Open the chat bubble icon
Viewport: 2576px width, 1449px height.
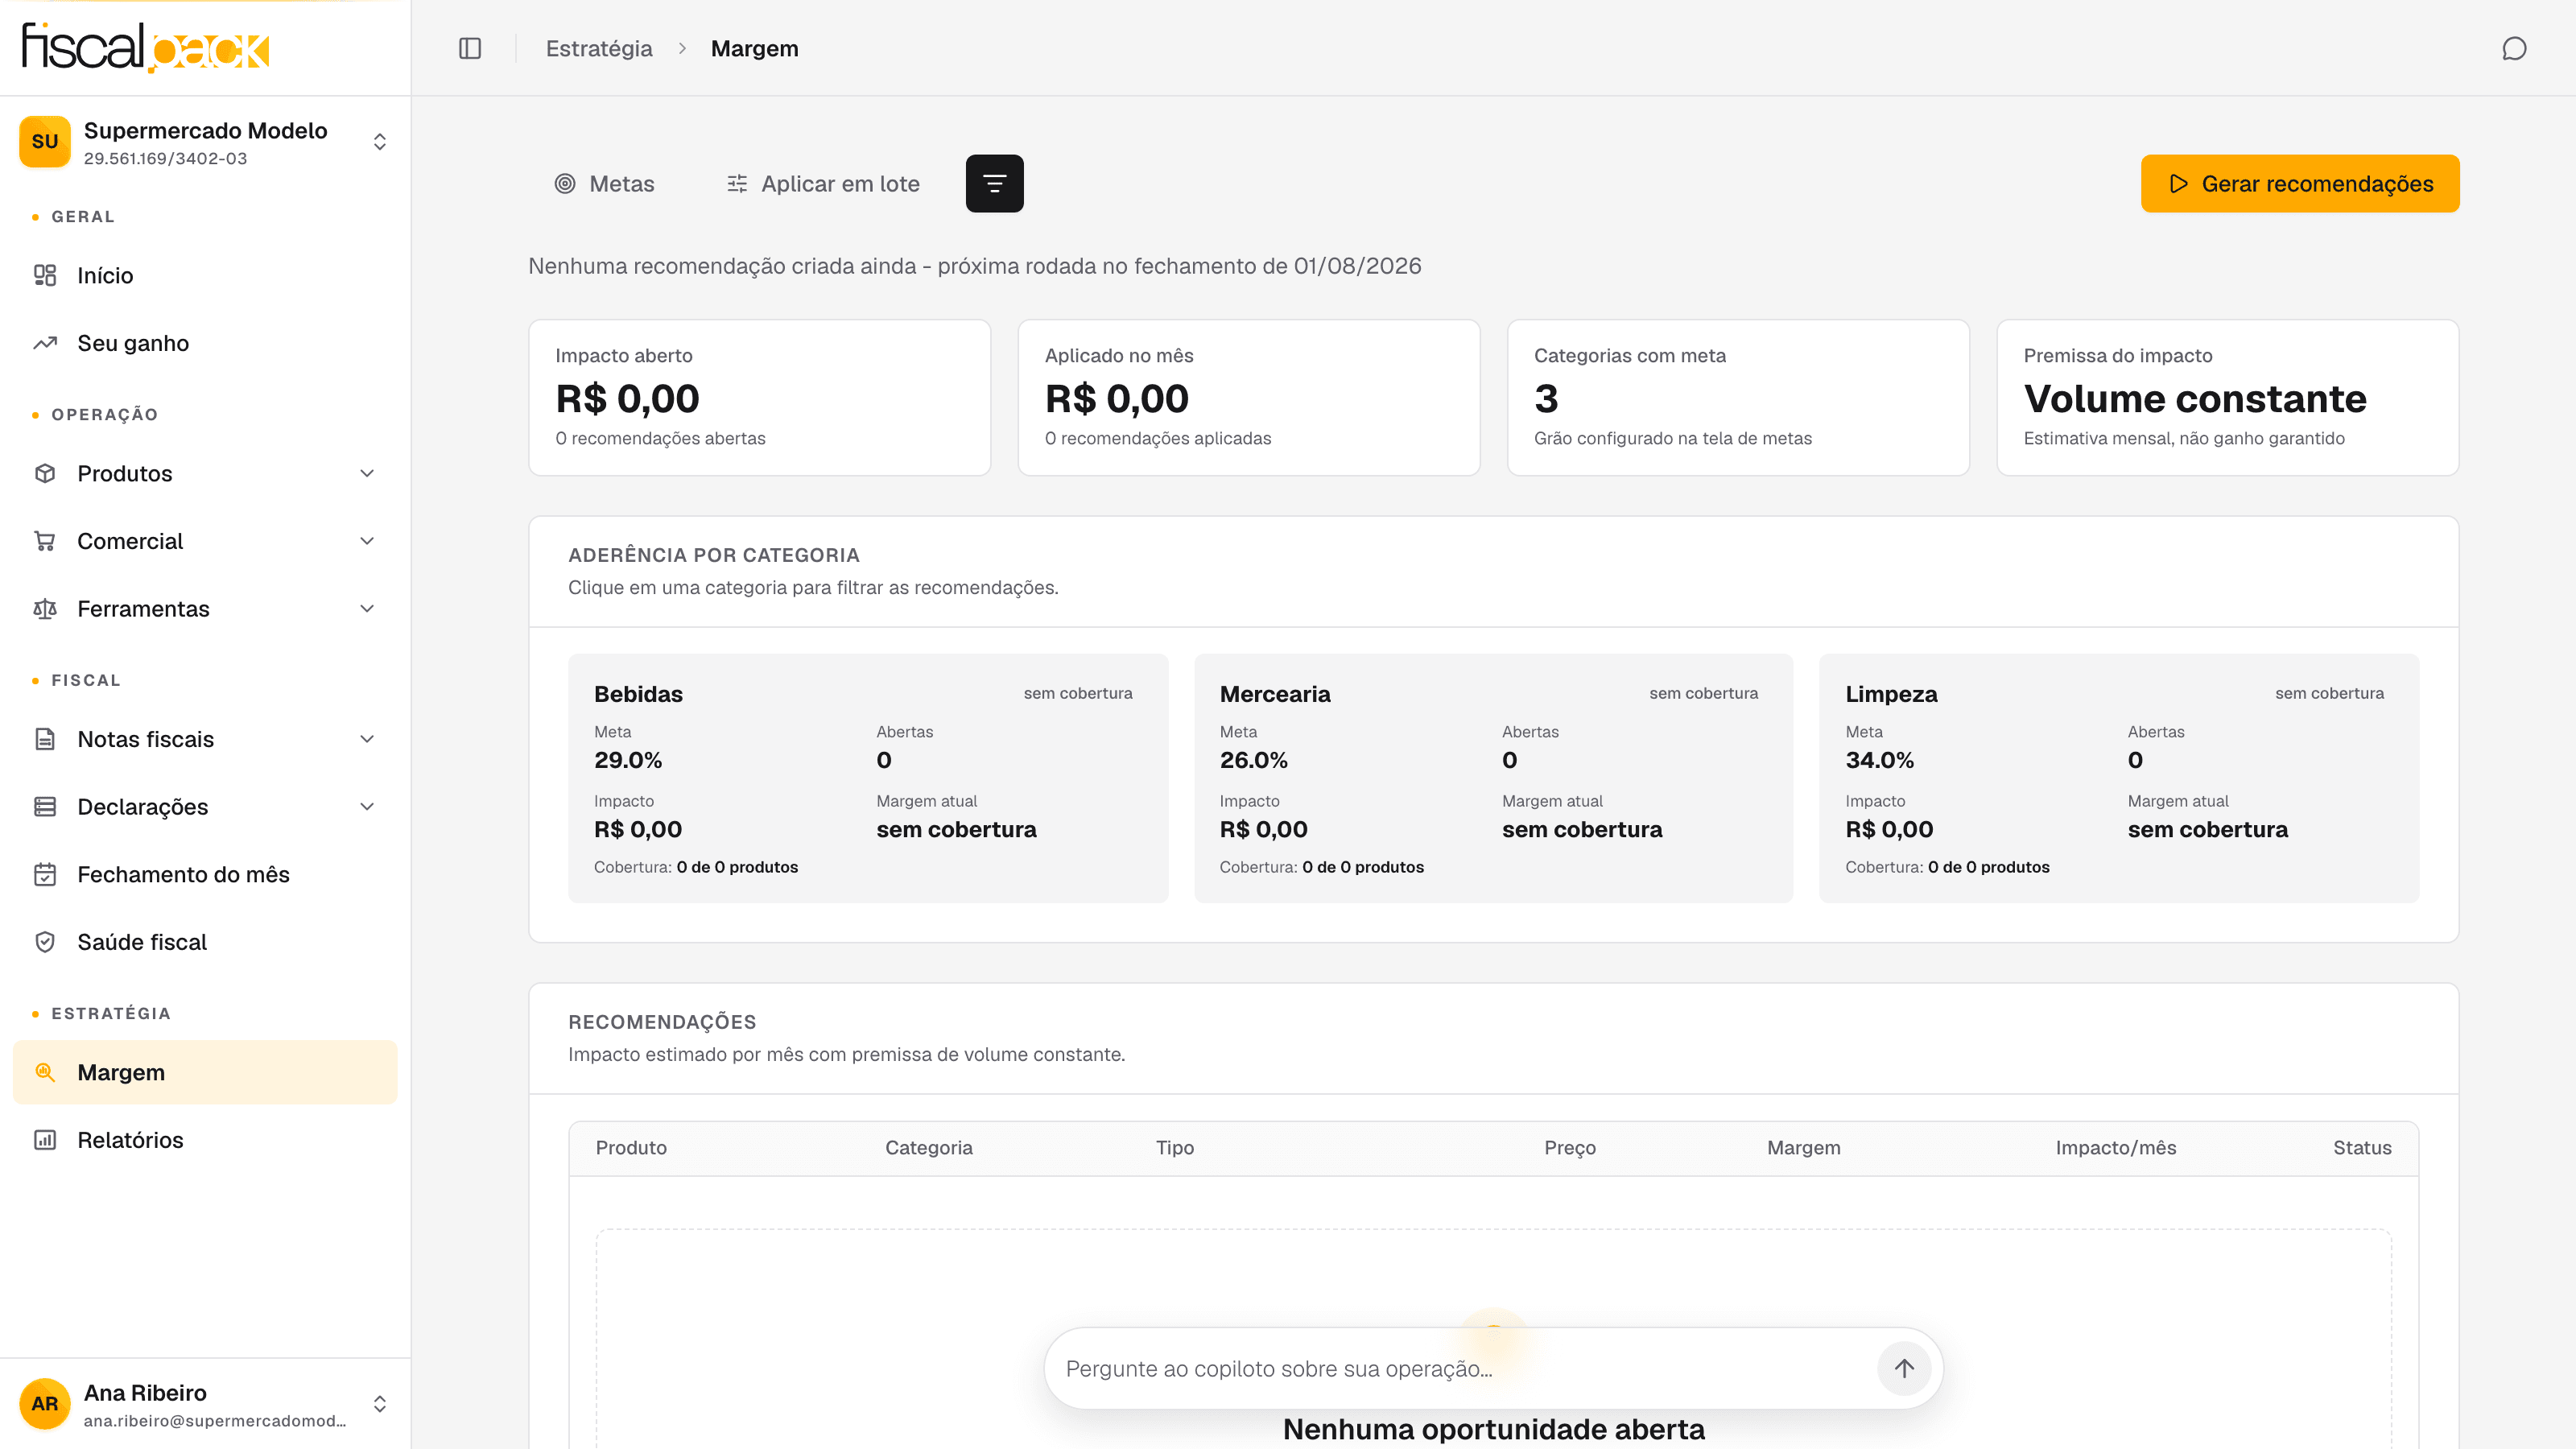click(x=2514, y=48)
